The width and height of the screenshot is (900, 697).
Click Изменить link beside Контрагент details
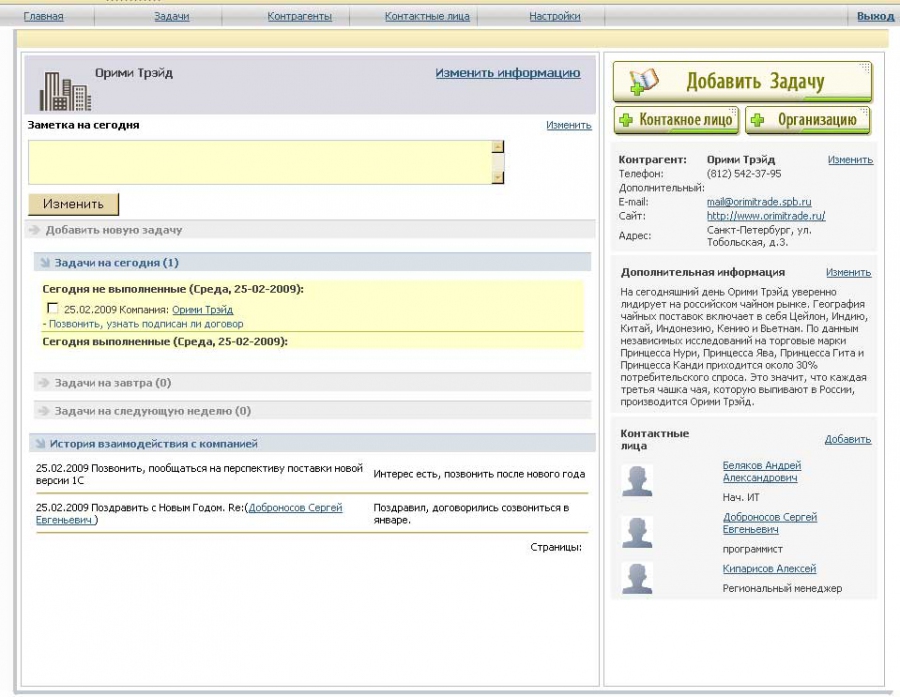(x=850, y=160)
